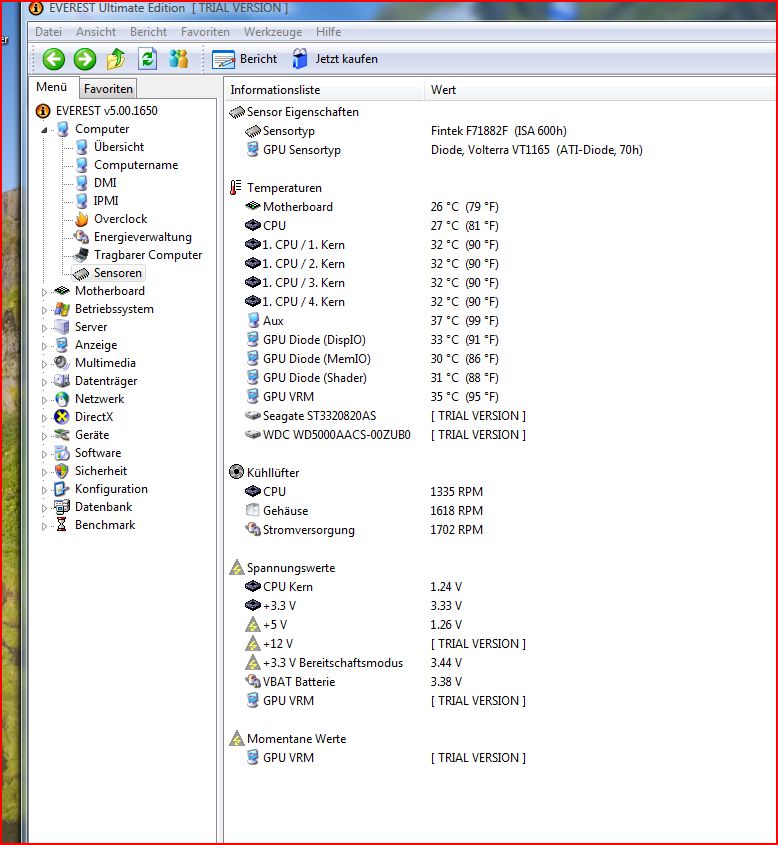Viewport: 778px width, 845px height.
Task: Click the Multimedia speaker icon
Action: coord(62,363)
